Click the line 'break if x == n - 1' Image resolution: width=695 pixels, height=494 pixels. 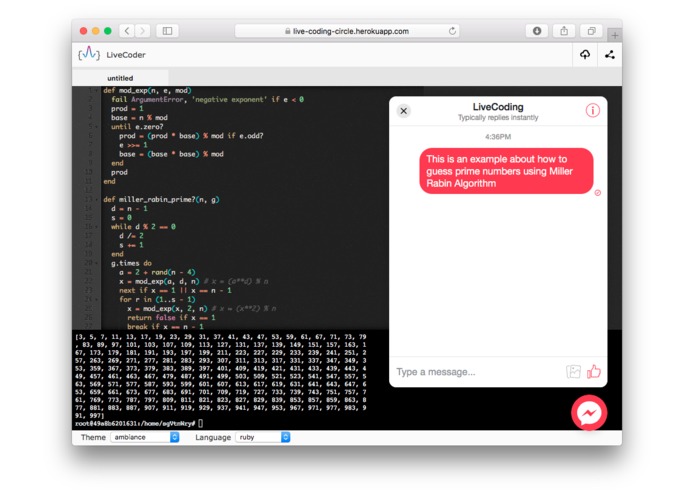[165, 327]
